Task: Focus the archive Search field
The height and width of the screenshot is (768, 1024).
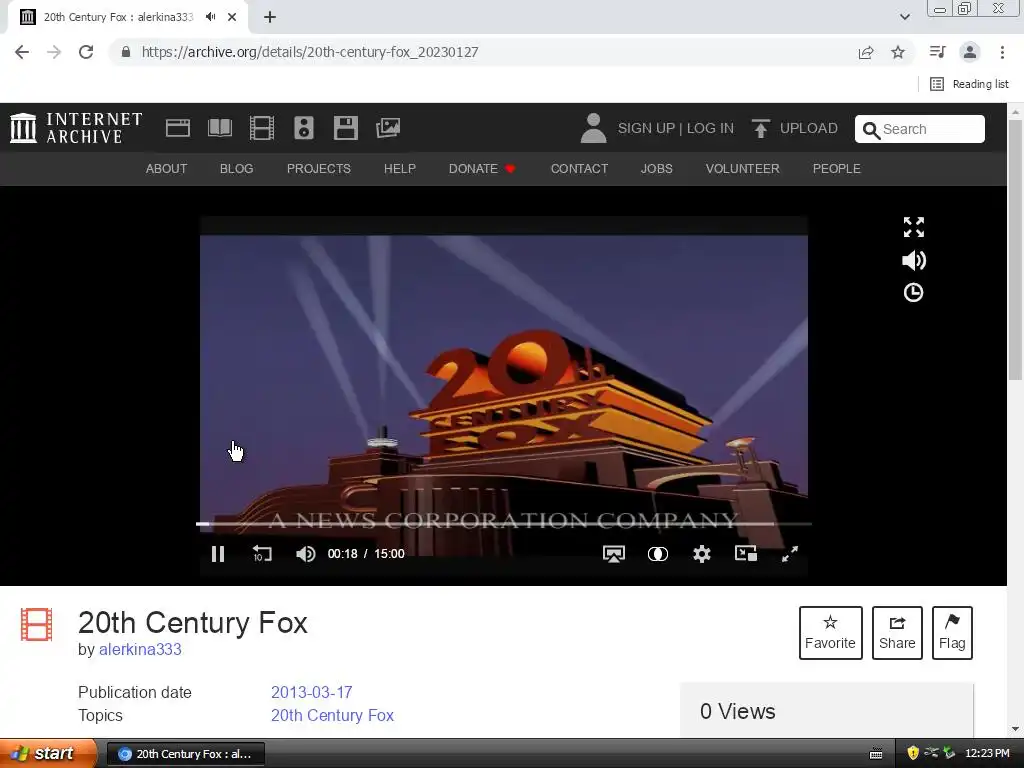Action: point(920,129)
